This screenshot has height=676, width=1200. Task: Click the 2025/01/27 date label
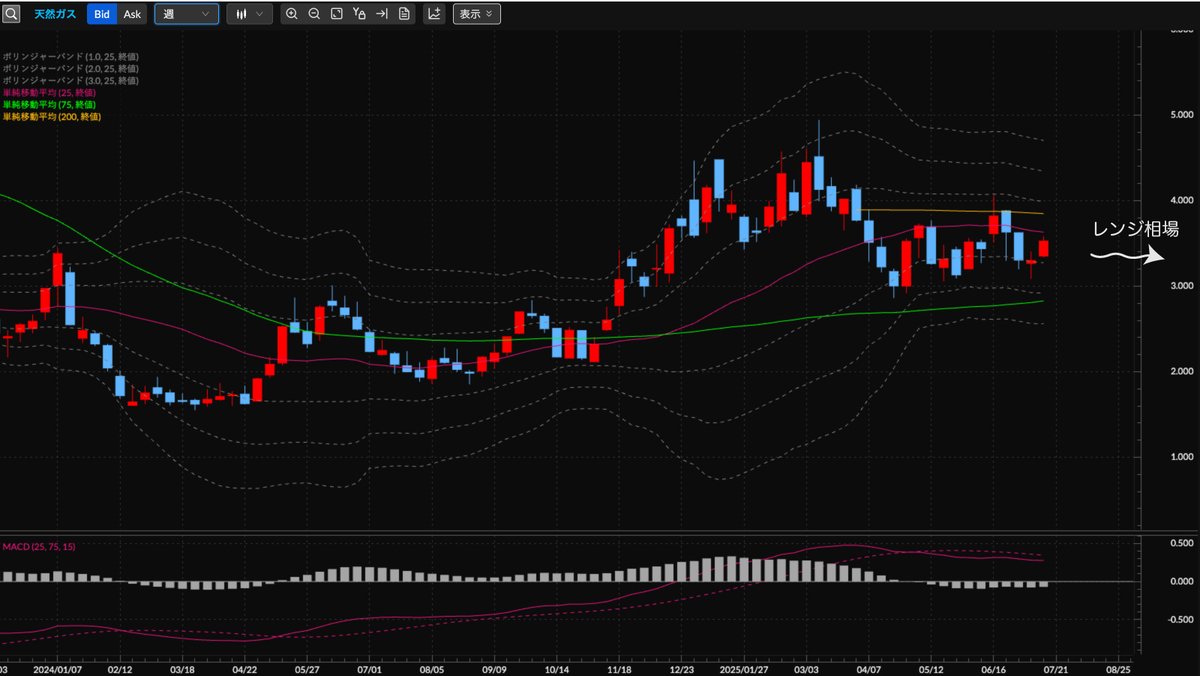[746, 669]
